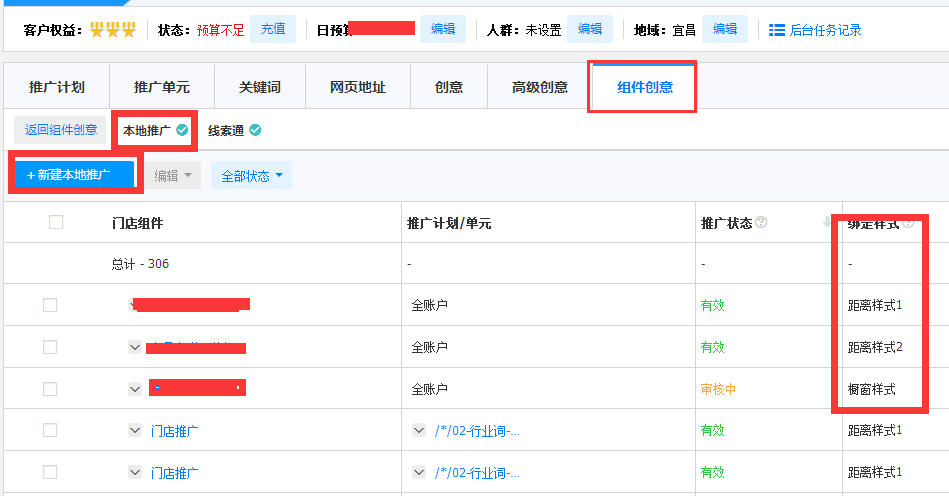Check first 门店推广 row checkbox

[50, 430]
